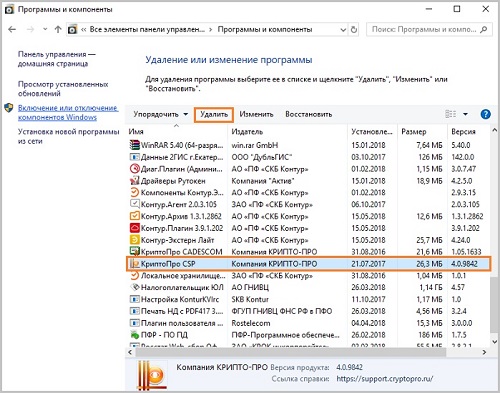The width and height of the screenshot is (500, 393).
Task: Click the Изменить toolbar button
Action: pos(256,114)
